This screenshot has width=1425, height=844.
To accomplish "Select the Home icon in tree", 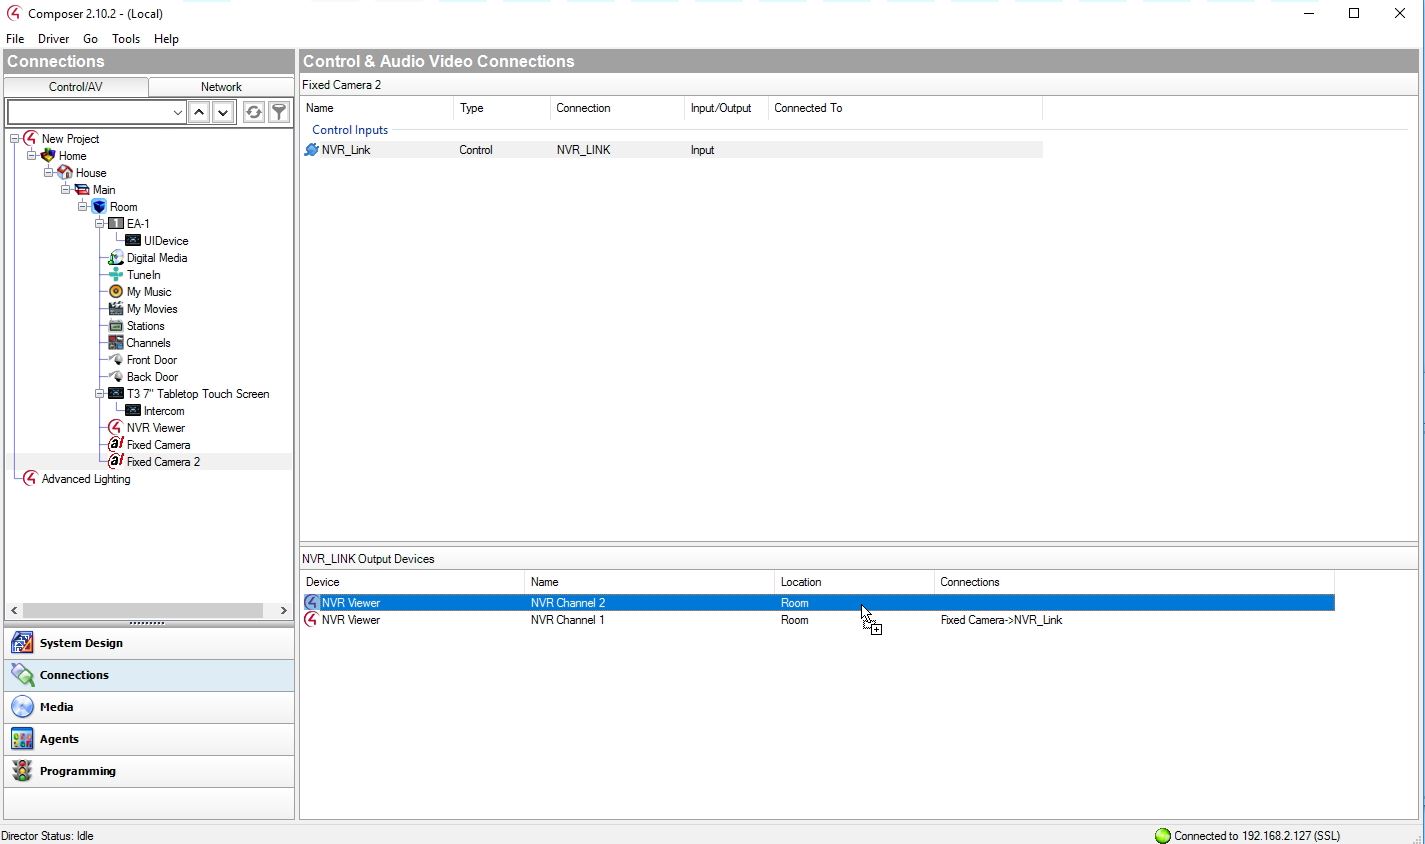I will pyautogui.click(x=47, y=156).
